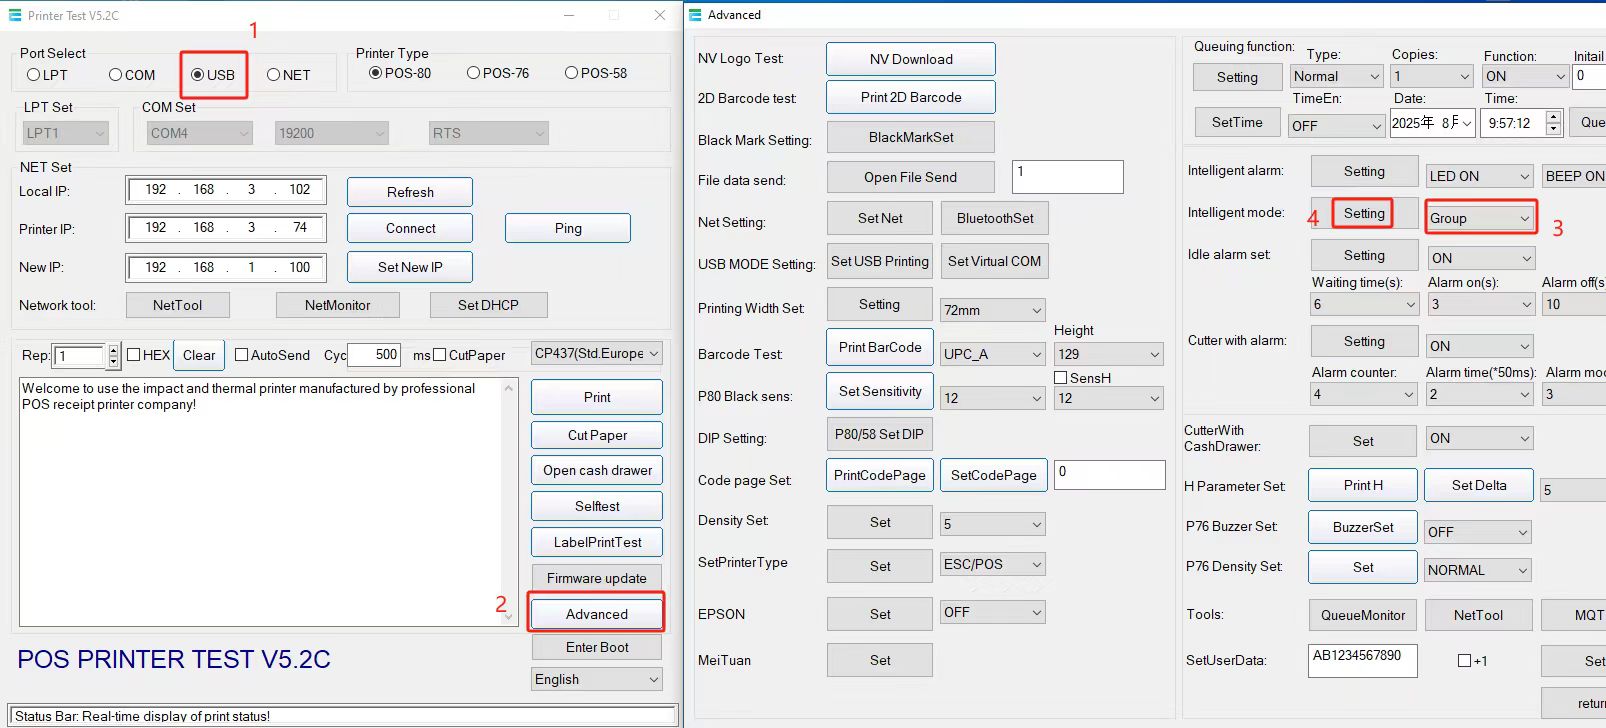Open the NetMonitor tool
The height and width of the screenshot is (728, 1606).
338,305
